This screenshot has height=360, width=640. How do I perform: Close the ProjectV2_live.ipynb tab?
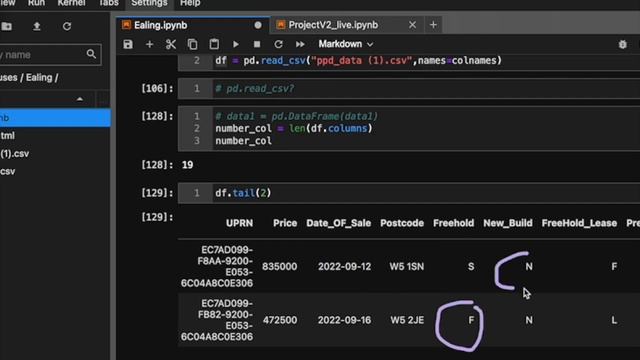pos(412,25)
